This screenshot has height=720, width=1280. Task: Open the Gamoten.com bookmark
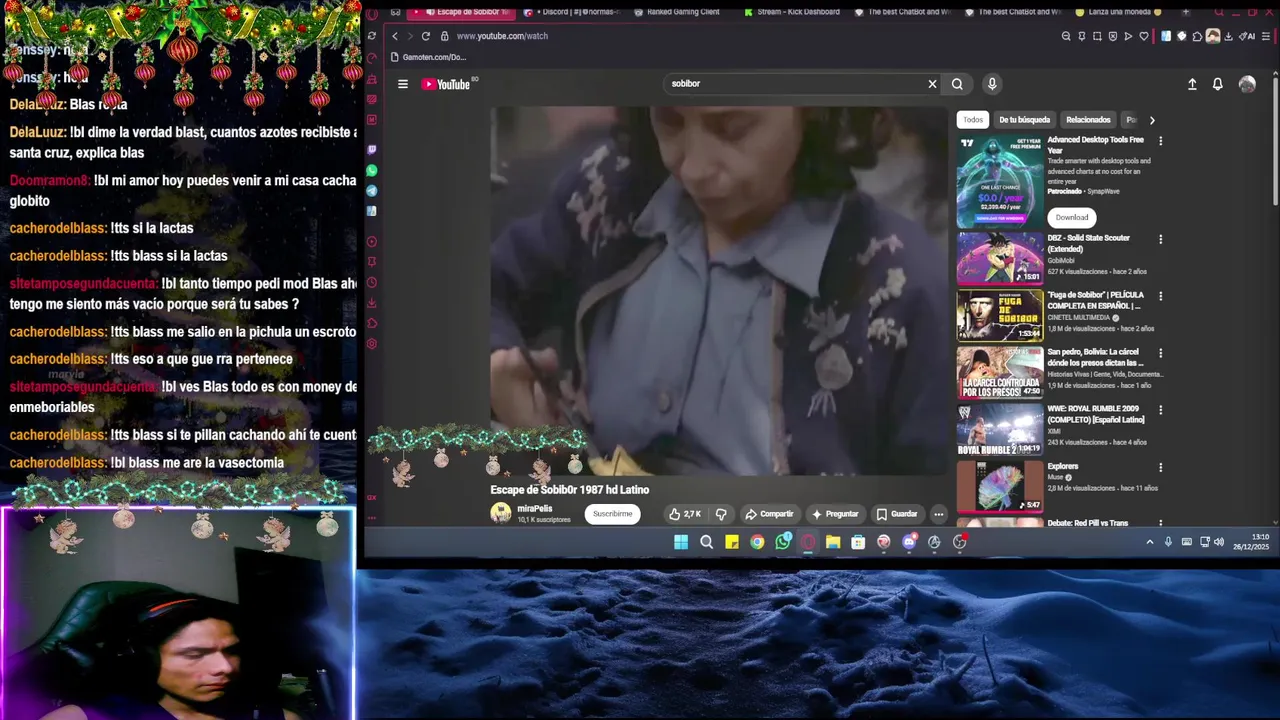tap(428, 58)
